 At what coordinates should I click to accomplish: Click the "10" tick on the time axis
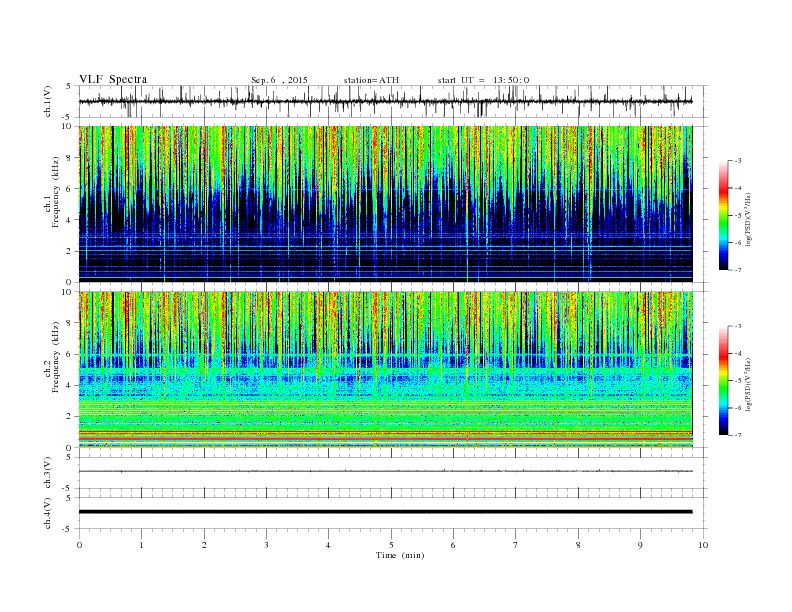703,545
